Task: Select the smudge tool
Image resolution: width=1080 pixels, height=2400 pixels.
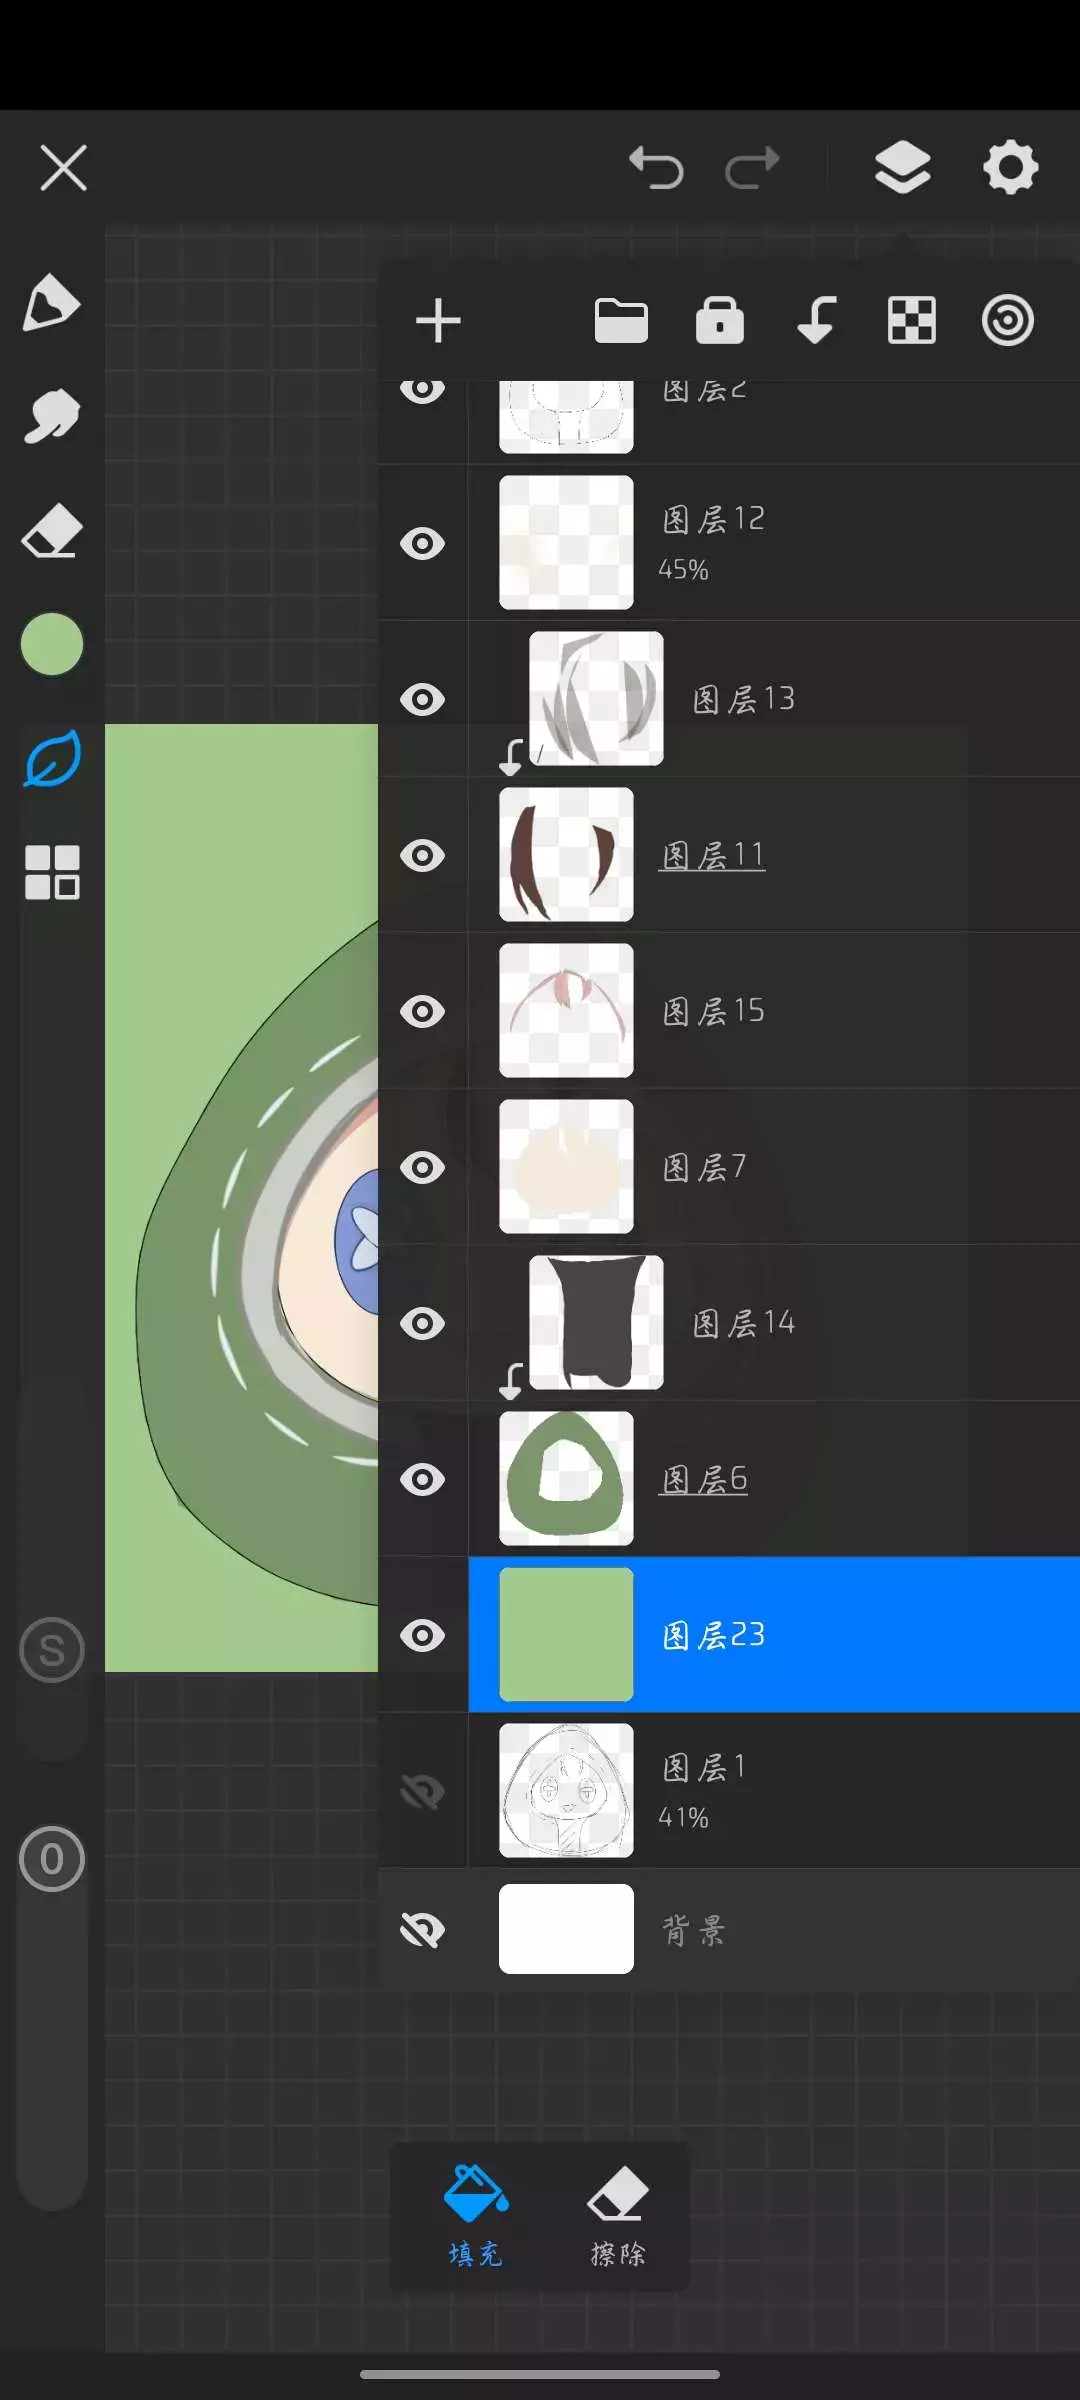Action: [x=51, y=416]
